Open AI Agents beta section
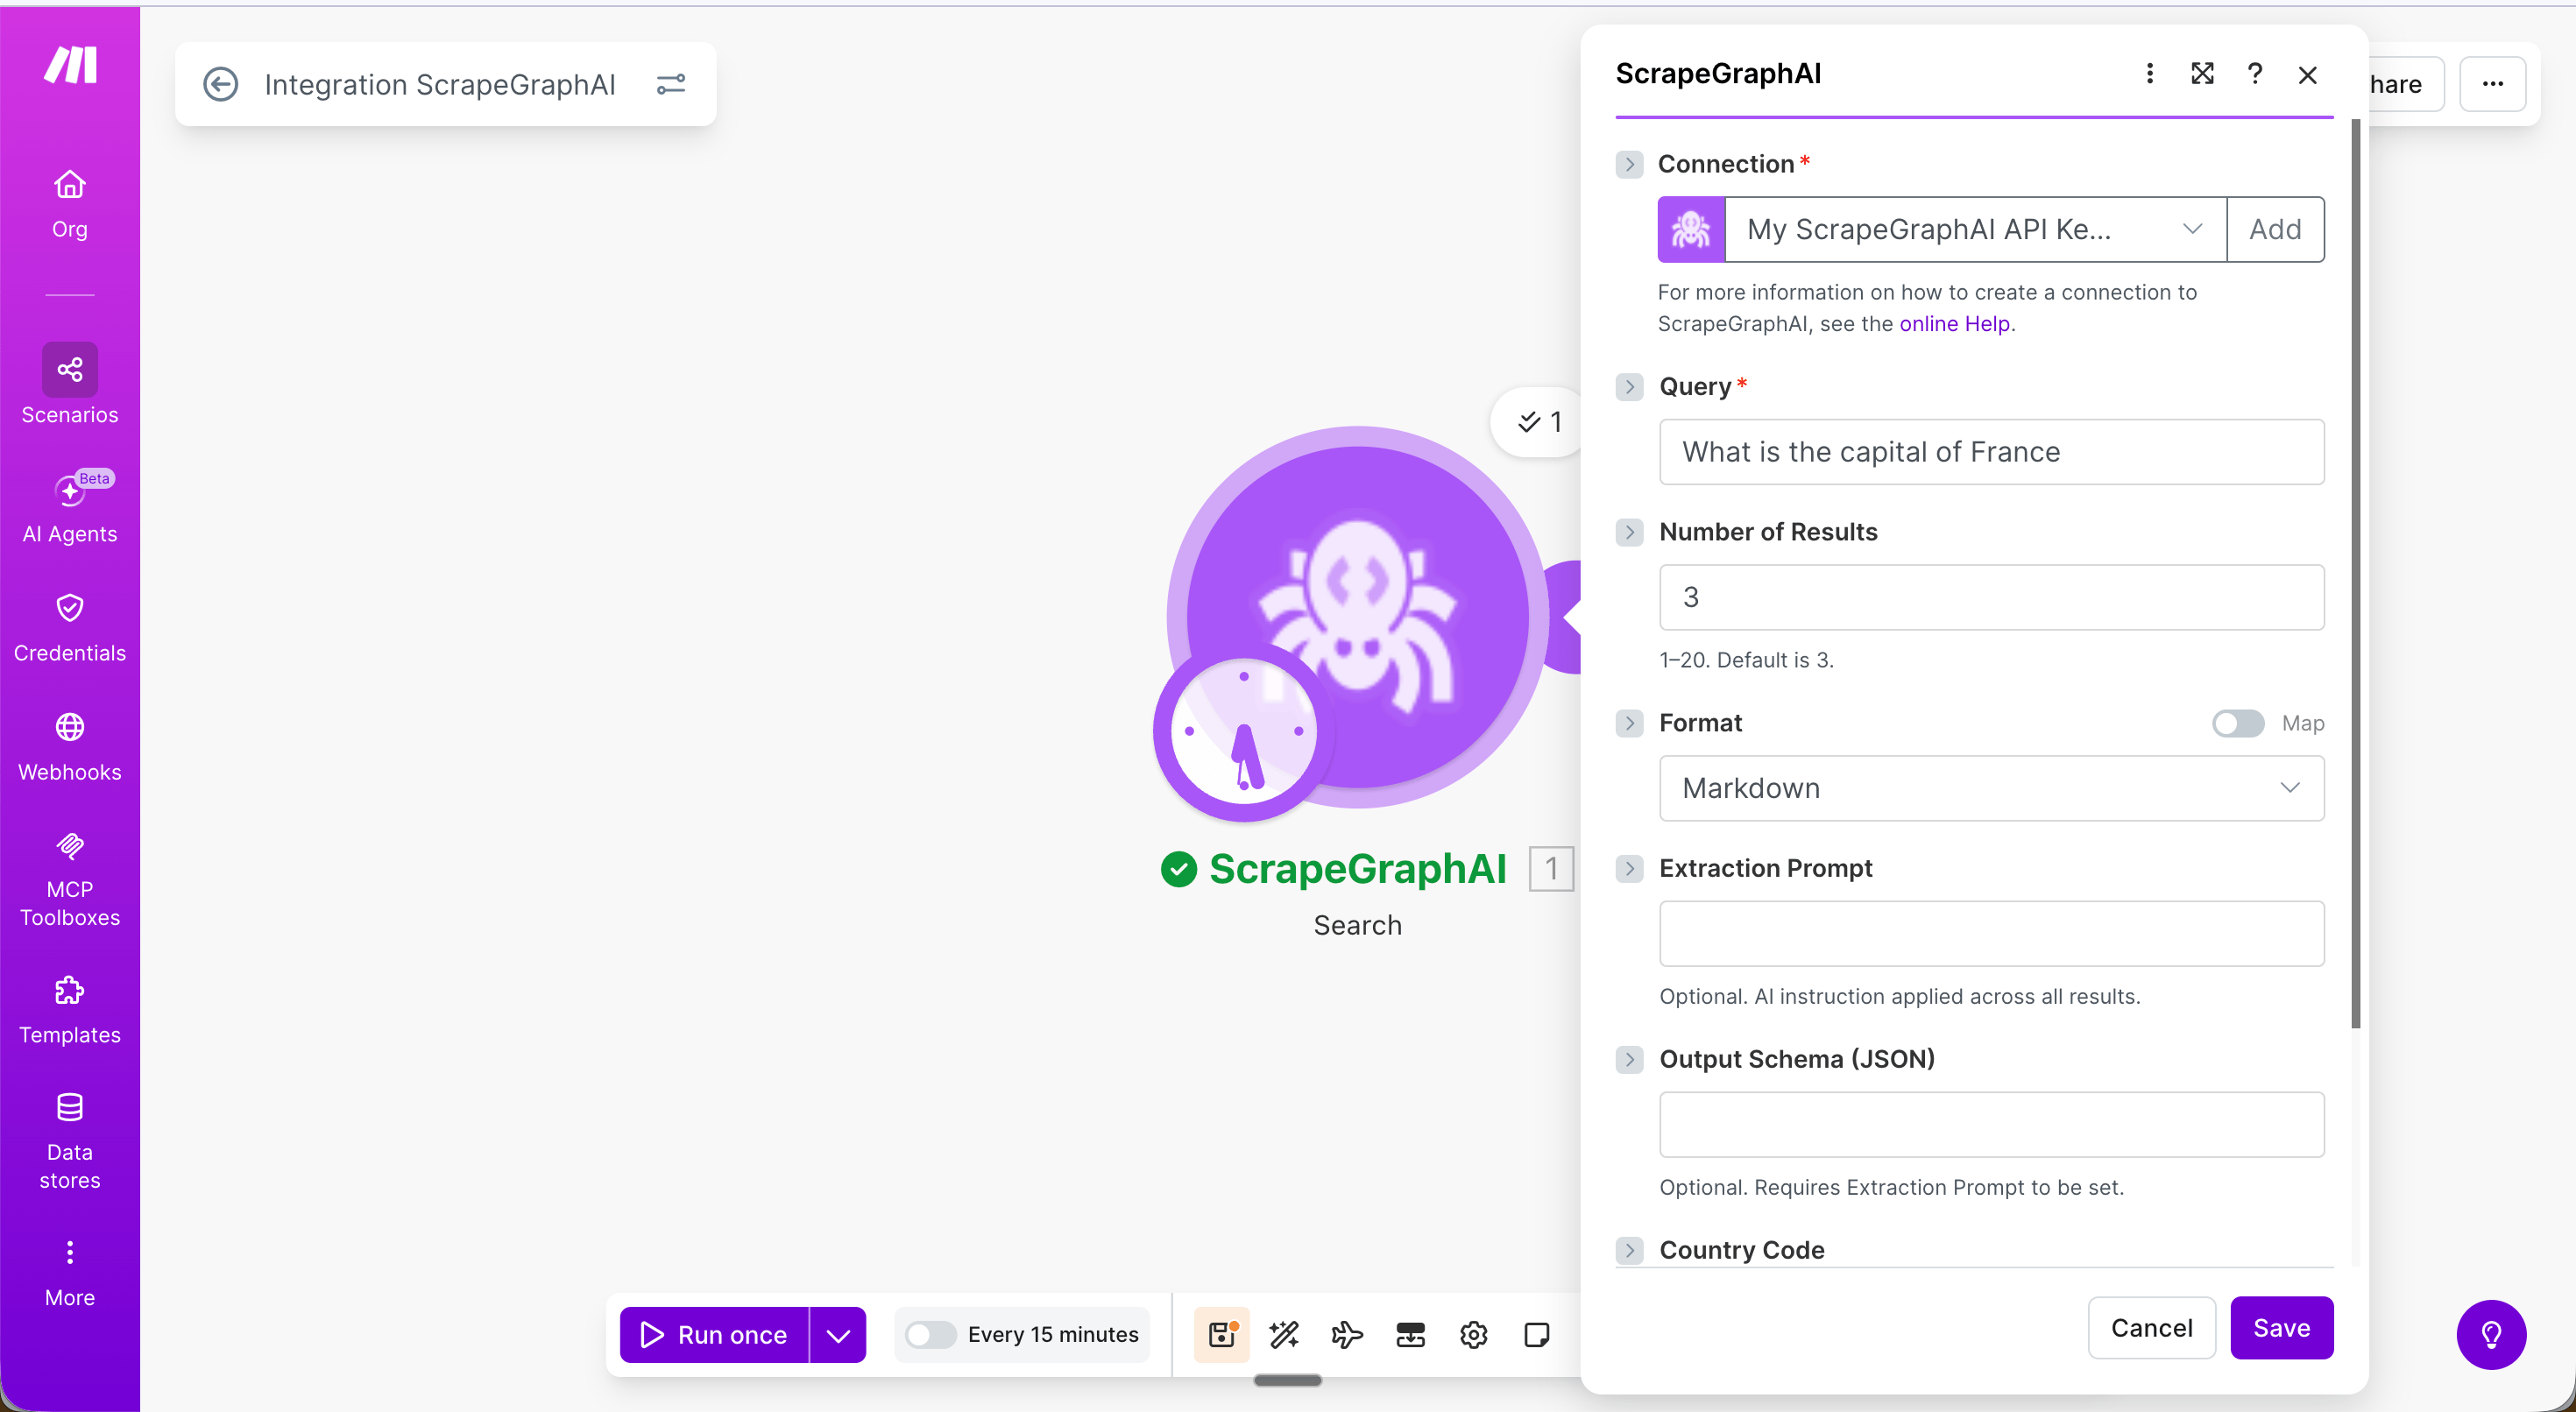Viewport: 2576px width, 1412px height. pos(70,508)
